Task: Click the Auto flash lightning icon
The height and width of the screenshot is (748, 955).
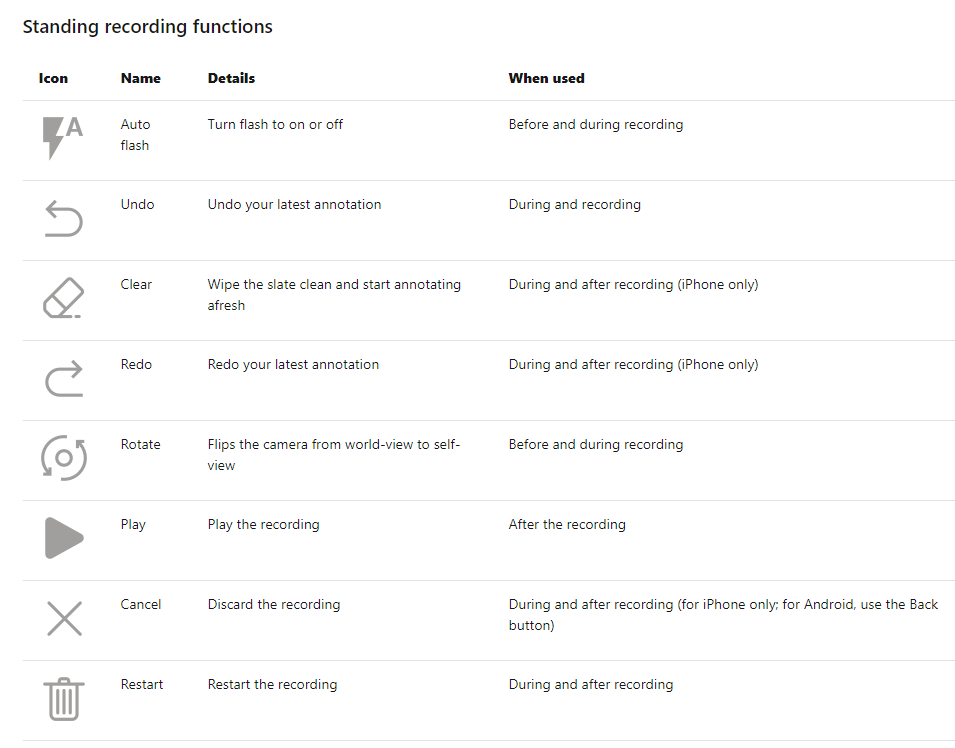Action: pyautogui.click(x=63, y=138)
